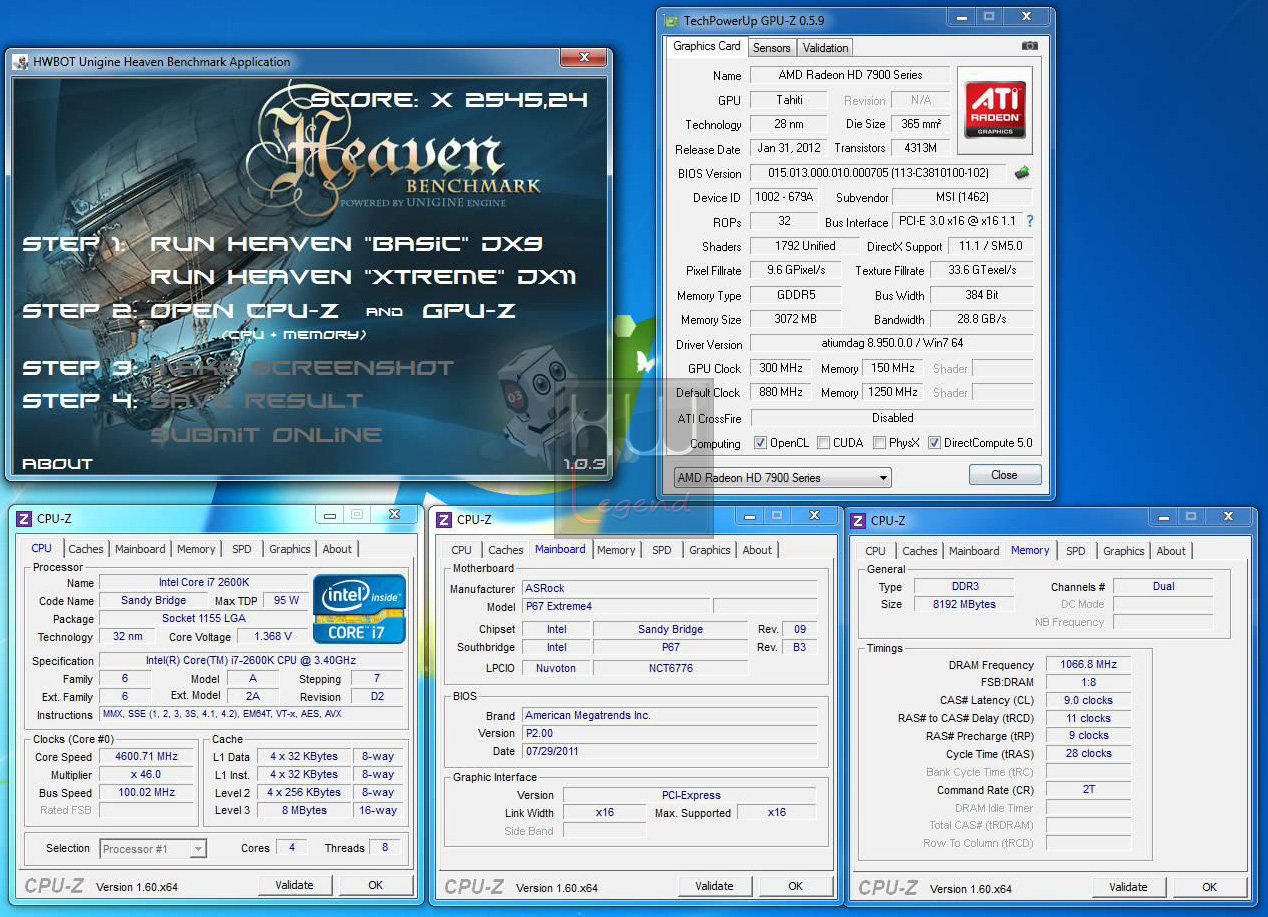1268x917 pixels.
Task: Click the GPU-Z title bar icon
Action: [x=670, y=20]
